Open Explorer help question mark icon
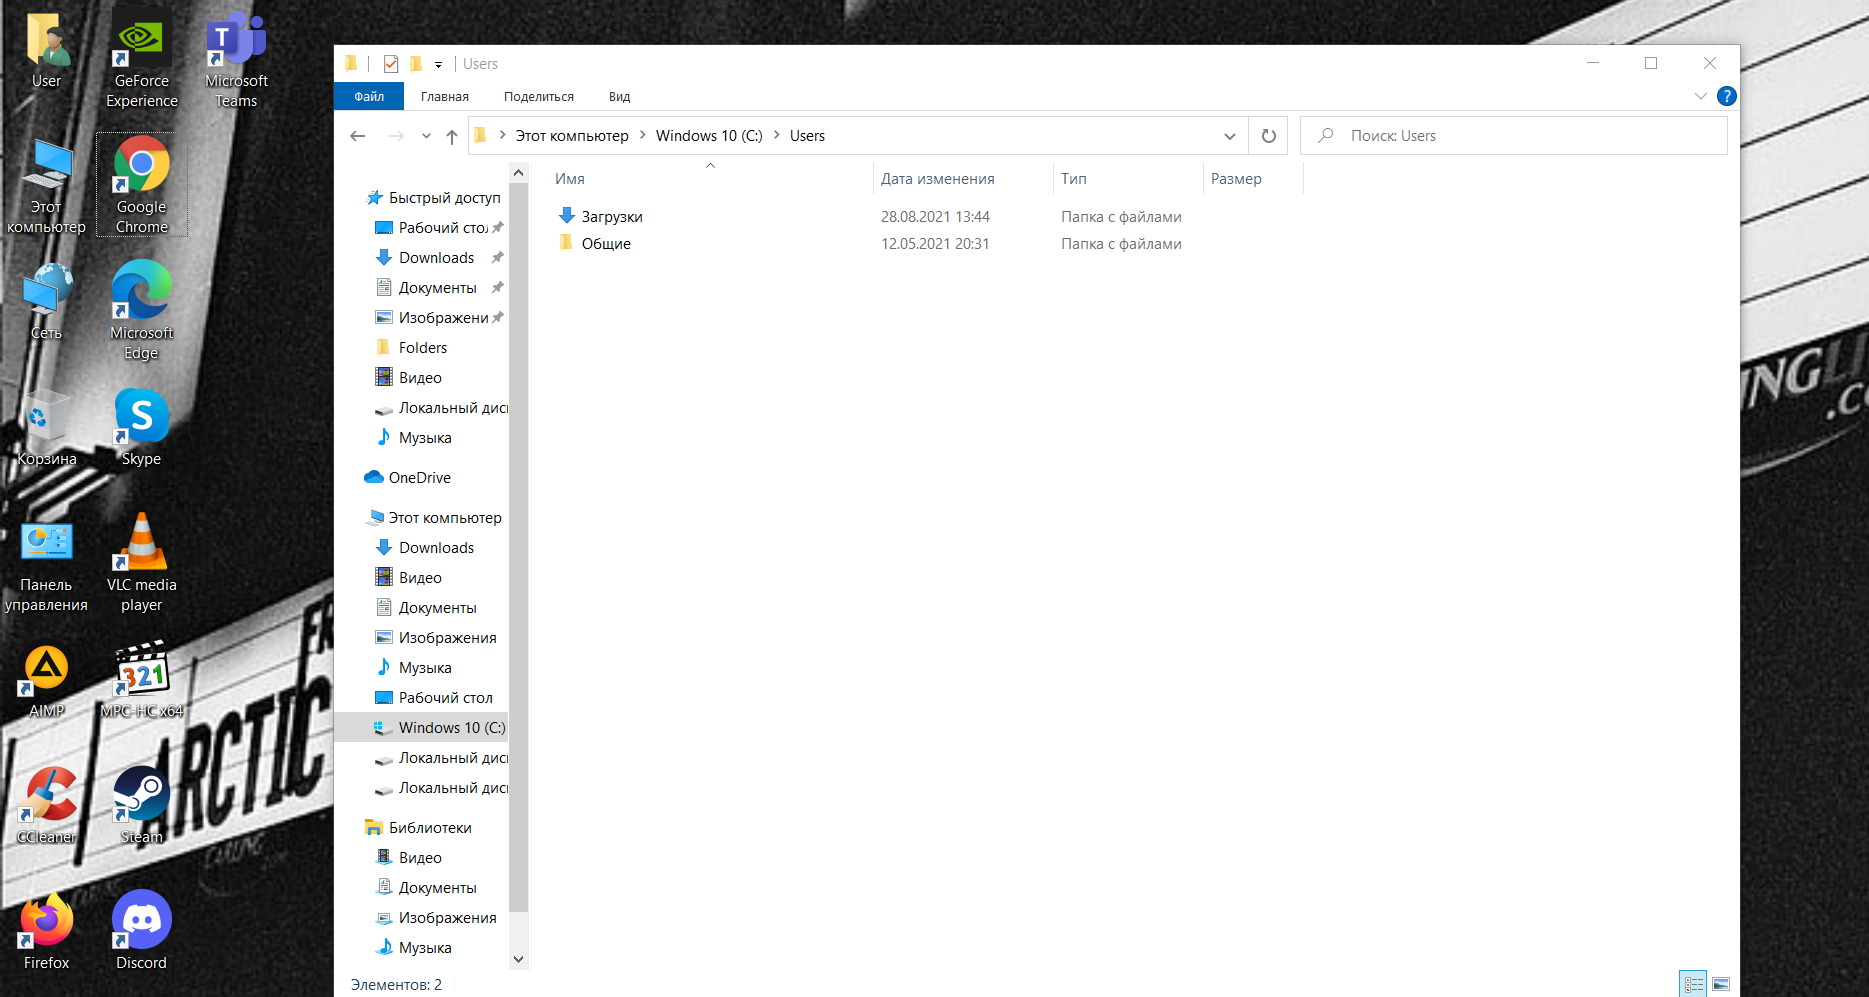 coord(1726,96)
